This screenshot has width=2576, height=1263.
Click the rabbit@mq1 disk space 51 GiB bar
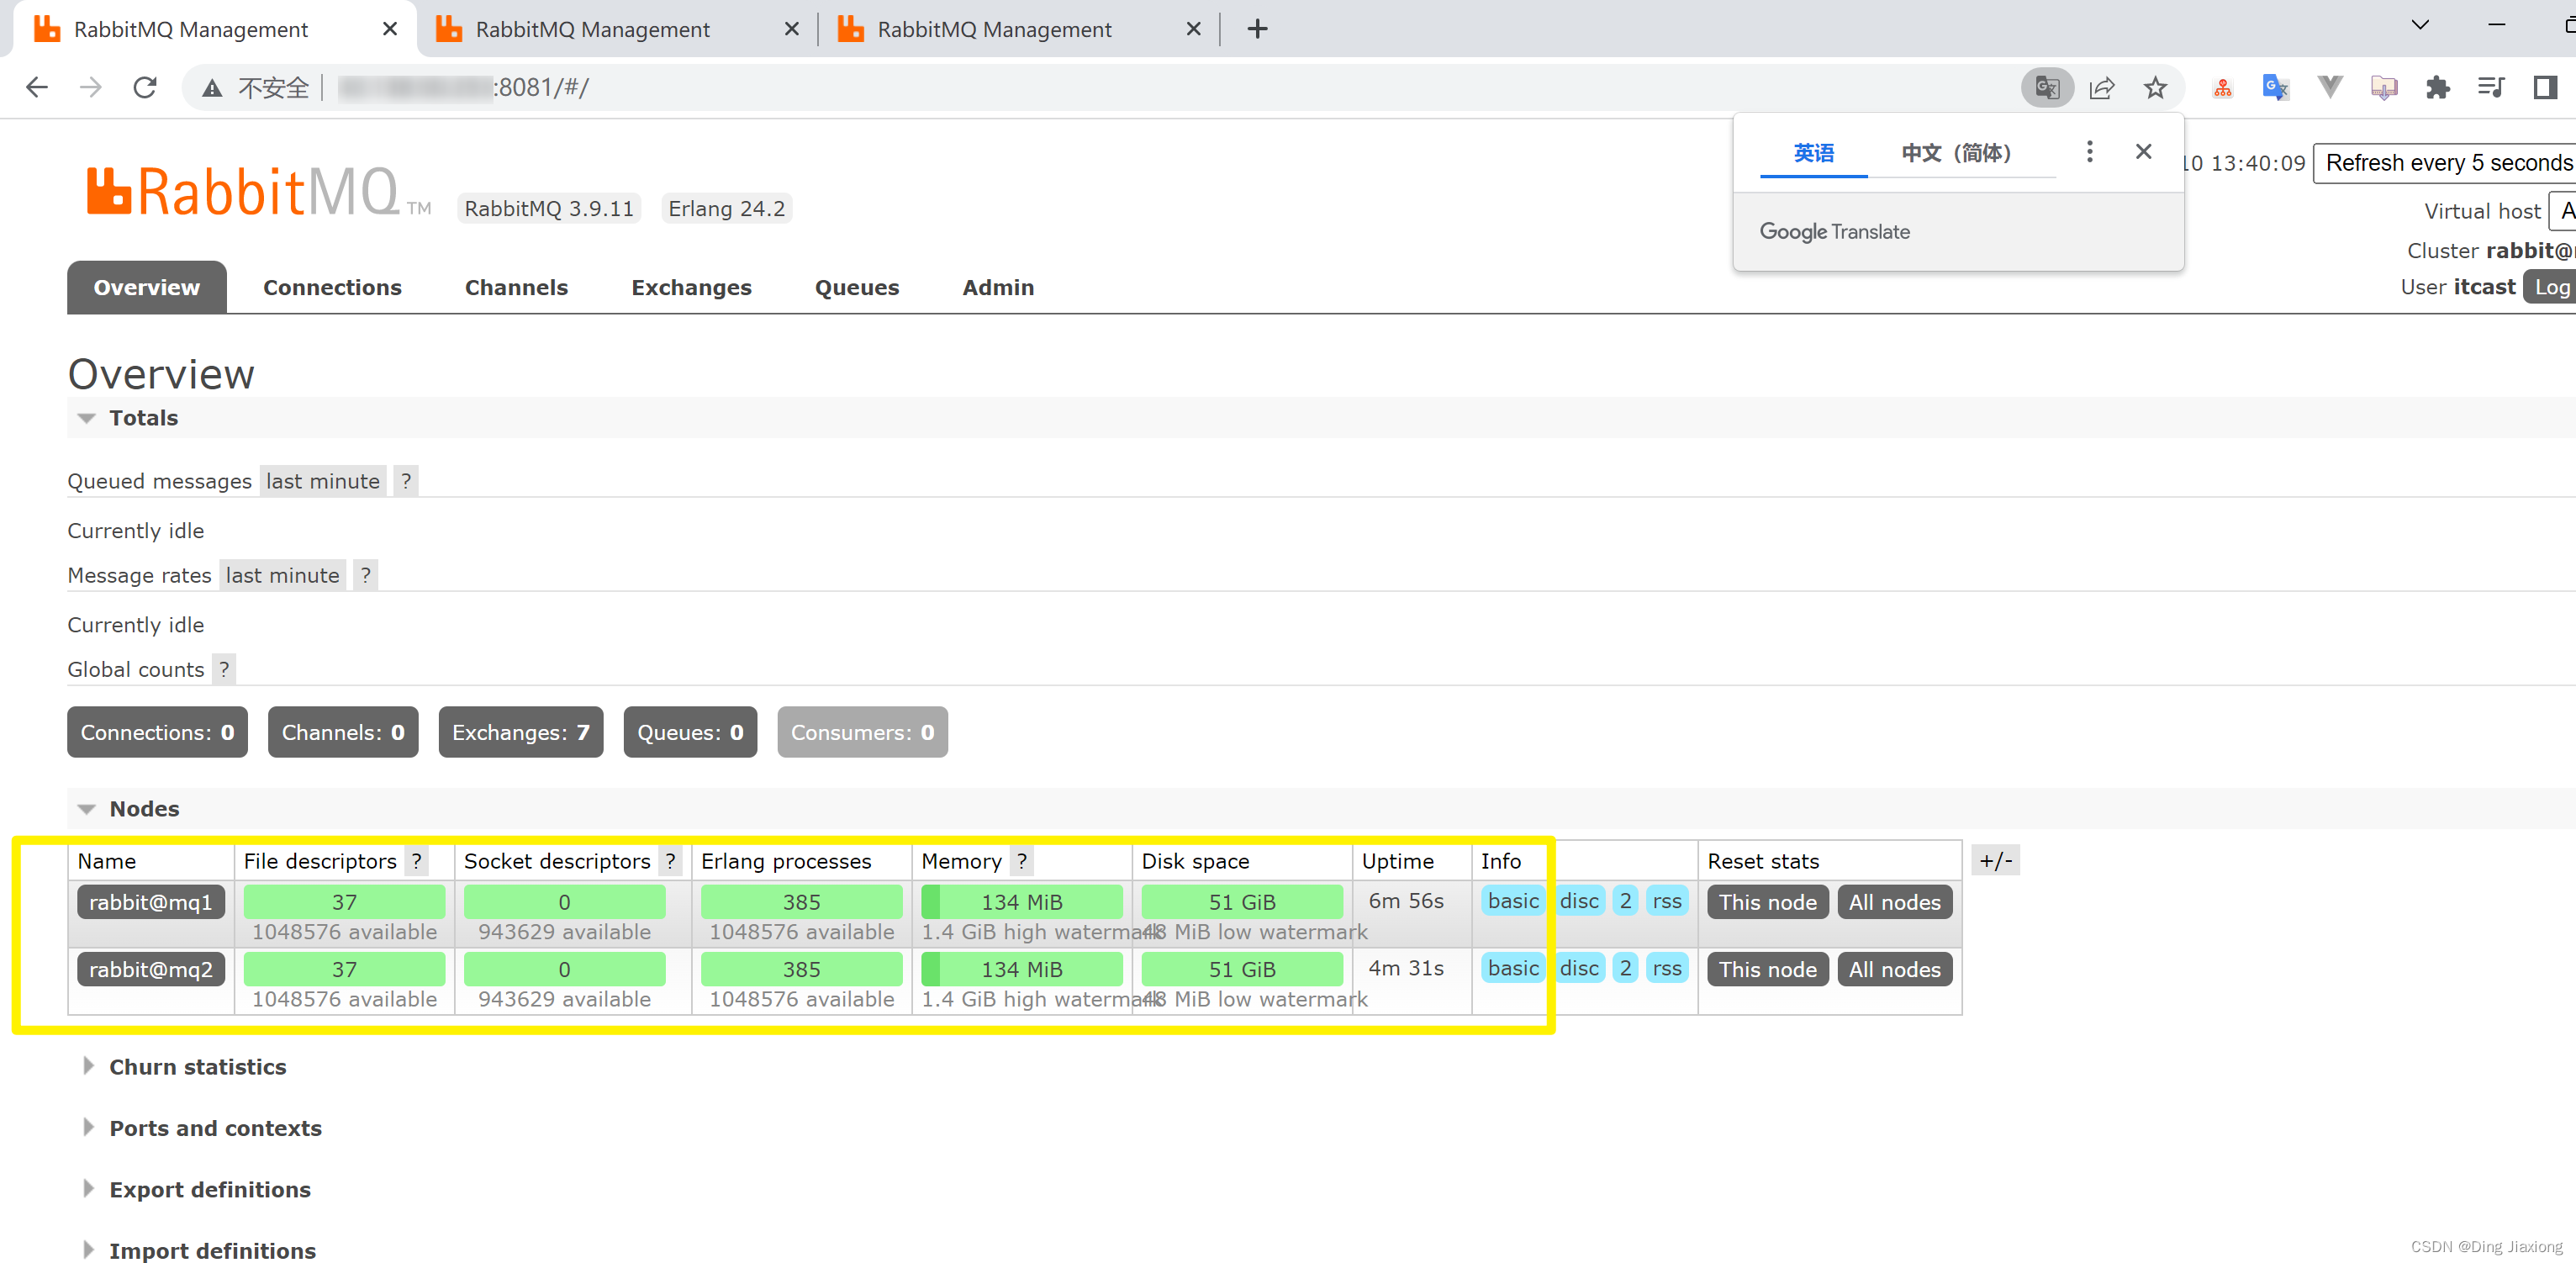1242,902
